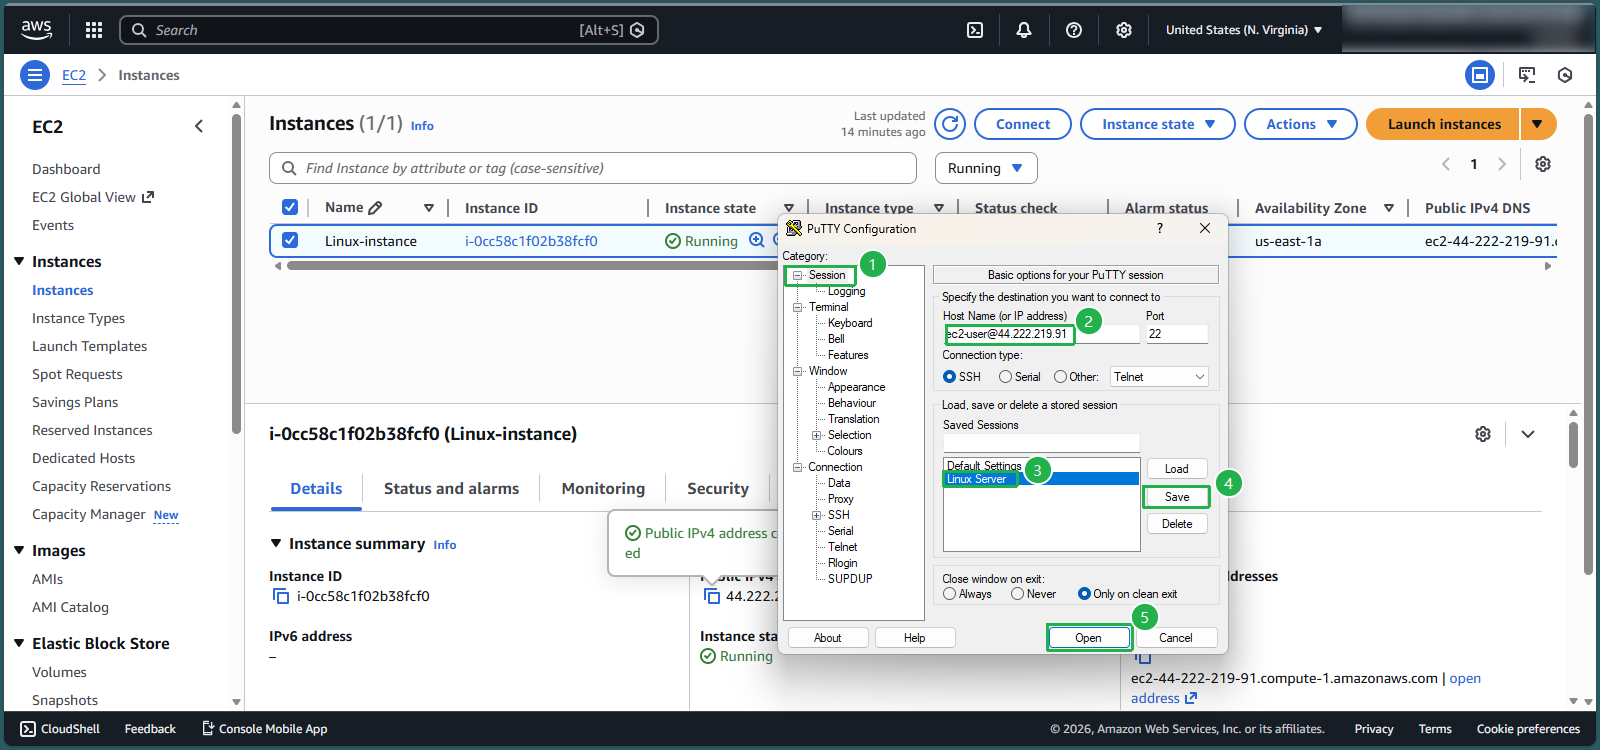
Task: Select Colours in the PuTTY category tree
Action: coord(845,451)
